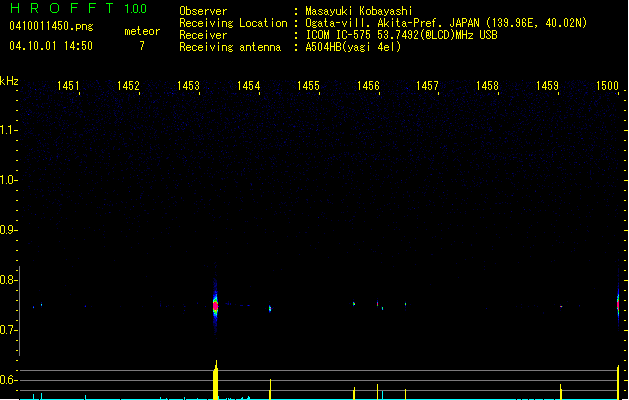Click the 1458 time axis label
Screen dimensions: 629x400
[487, 86]
